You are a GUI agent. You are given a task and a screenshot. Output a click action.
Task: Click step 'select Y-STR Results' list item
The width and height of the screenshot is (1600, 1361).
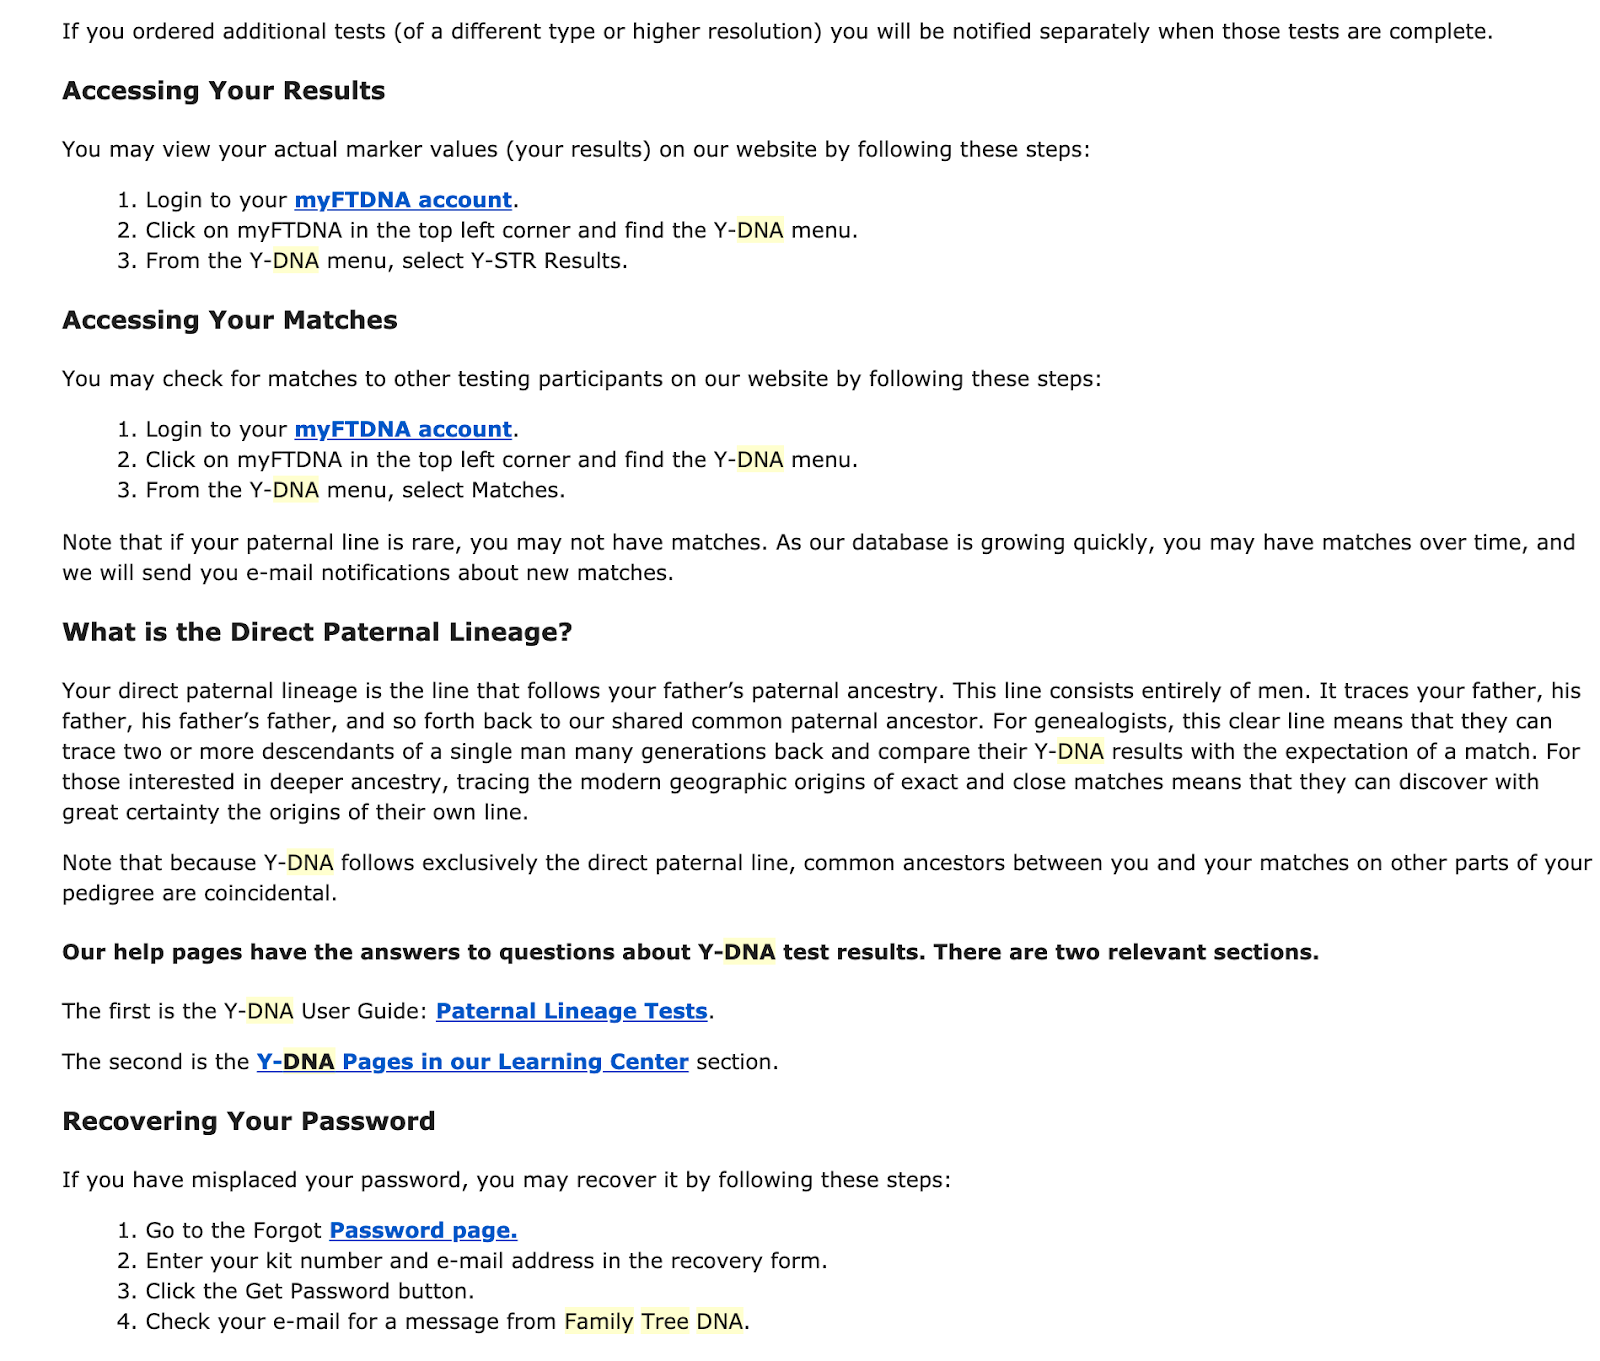tap(386, 261)
